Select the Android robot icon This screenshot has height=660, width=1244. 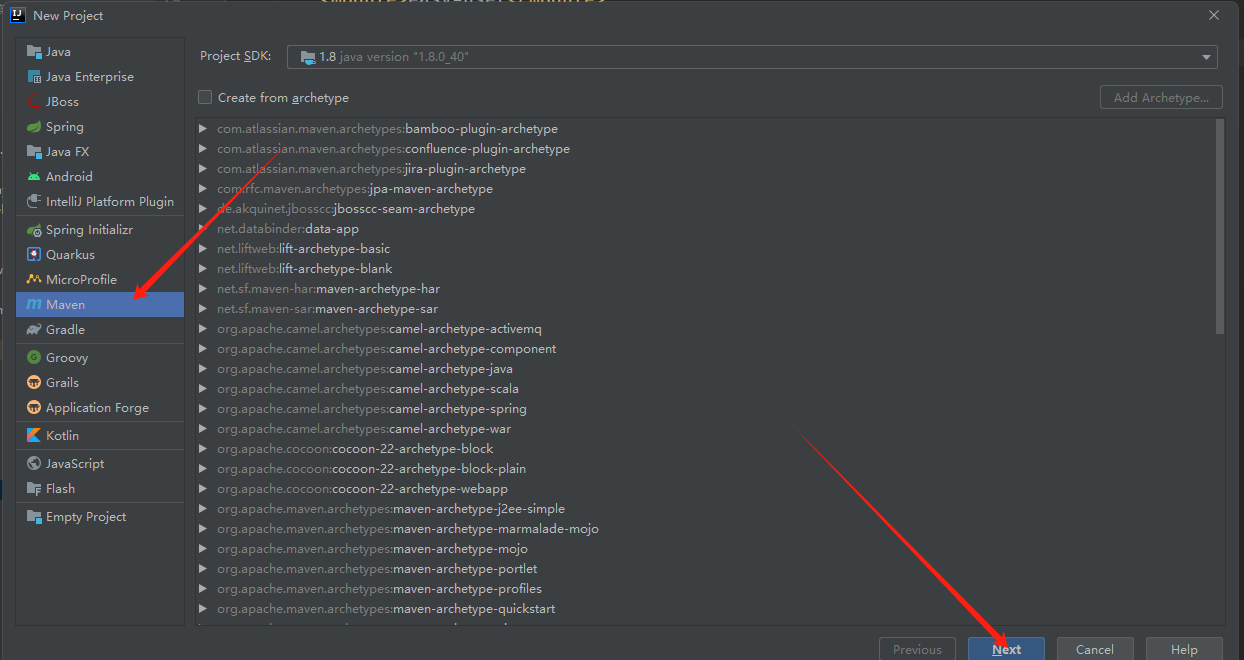(x=34, y=177)
